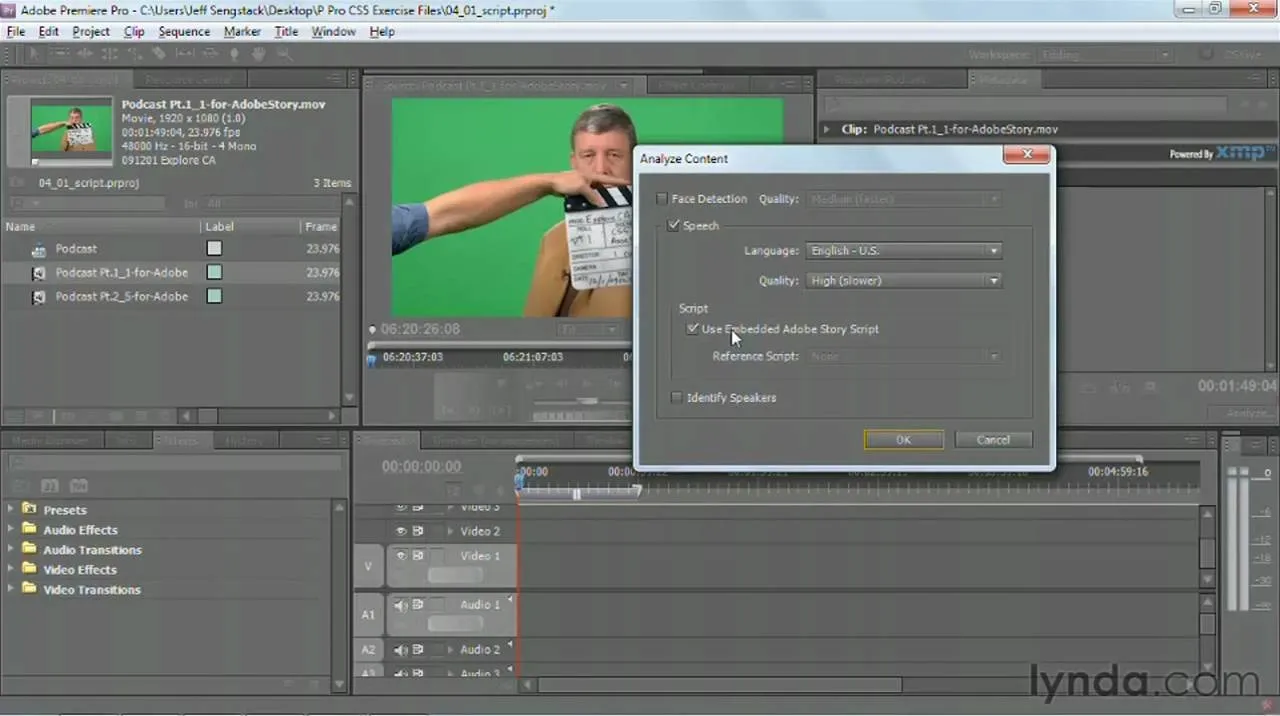Open the Quality dropdown showing High (slower)
The width and height of the screenshot is (1280, 716).
[x=904, y=281]
